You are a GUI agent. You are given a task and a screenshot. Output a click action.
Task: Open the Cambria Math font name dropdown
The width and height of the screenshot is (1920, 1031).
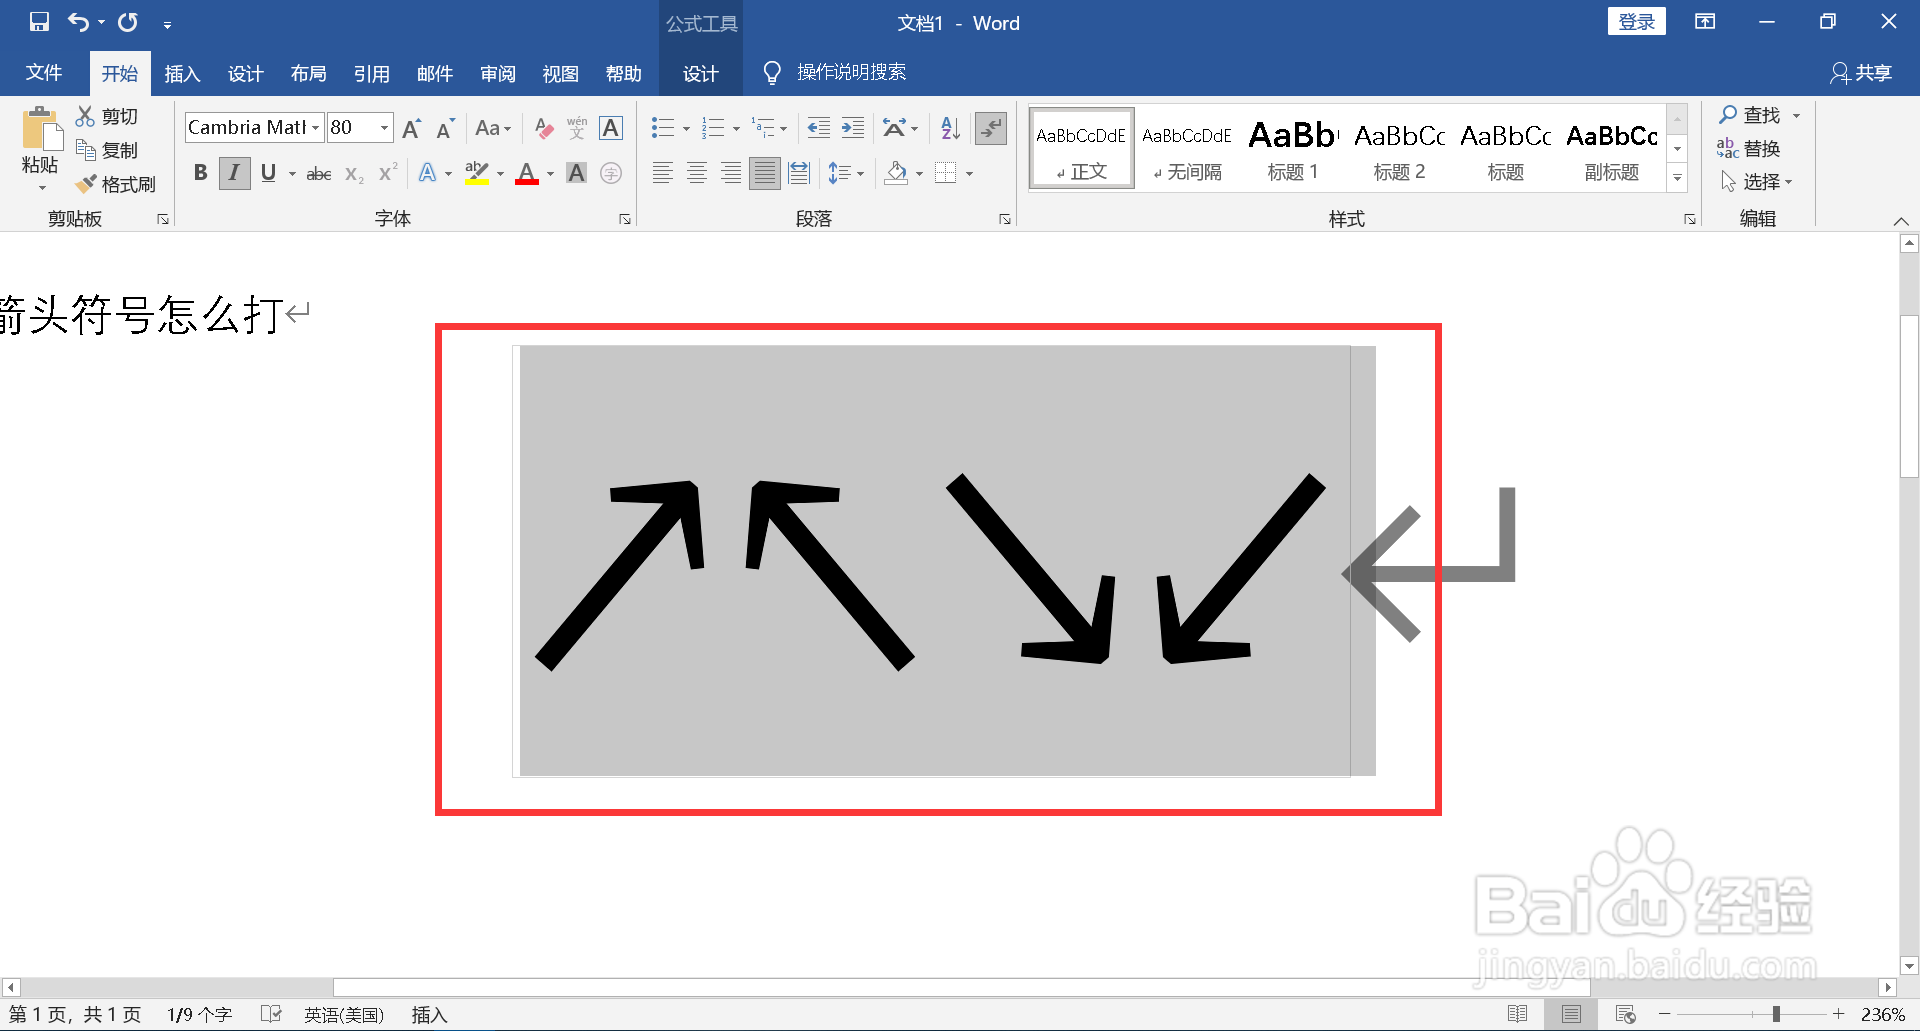point(315,128)
